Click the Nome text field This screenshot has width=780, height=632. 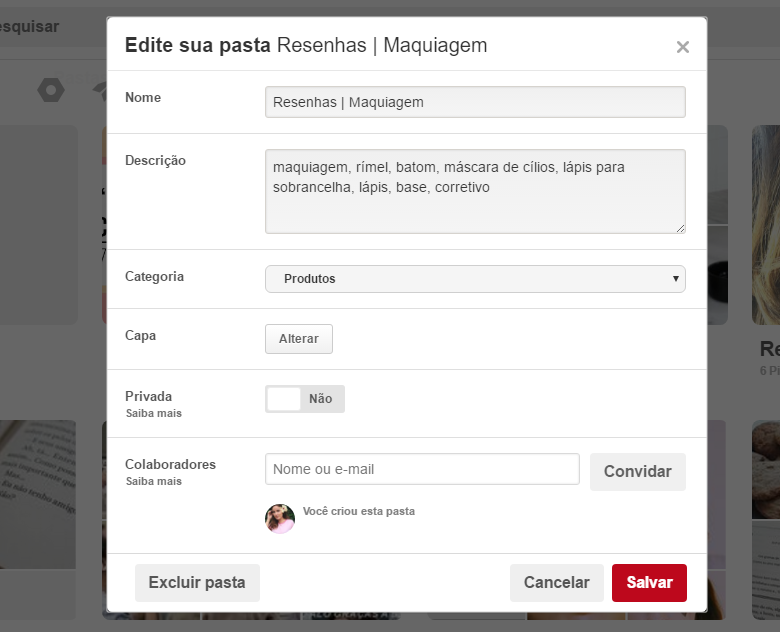pos(475,102)
